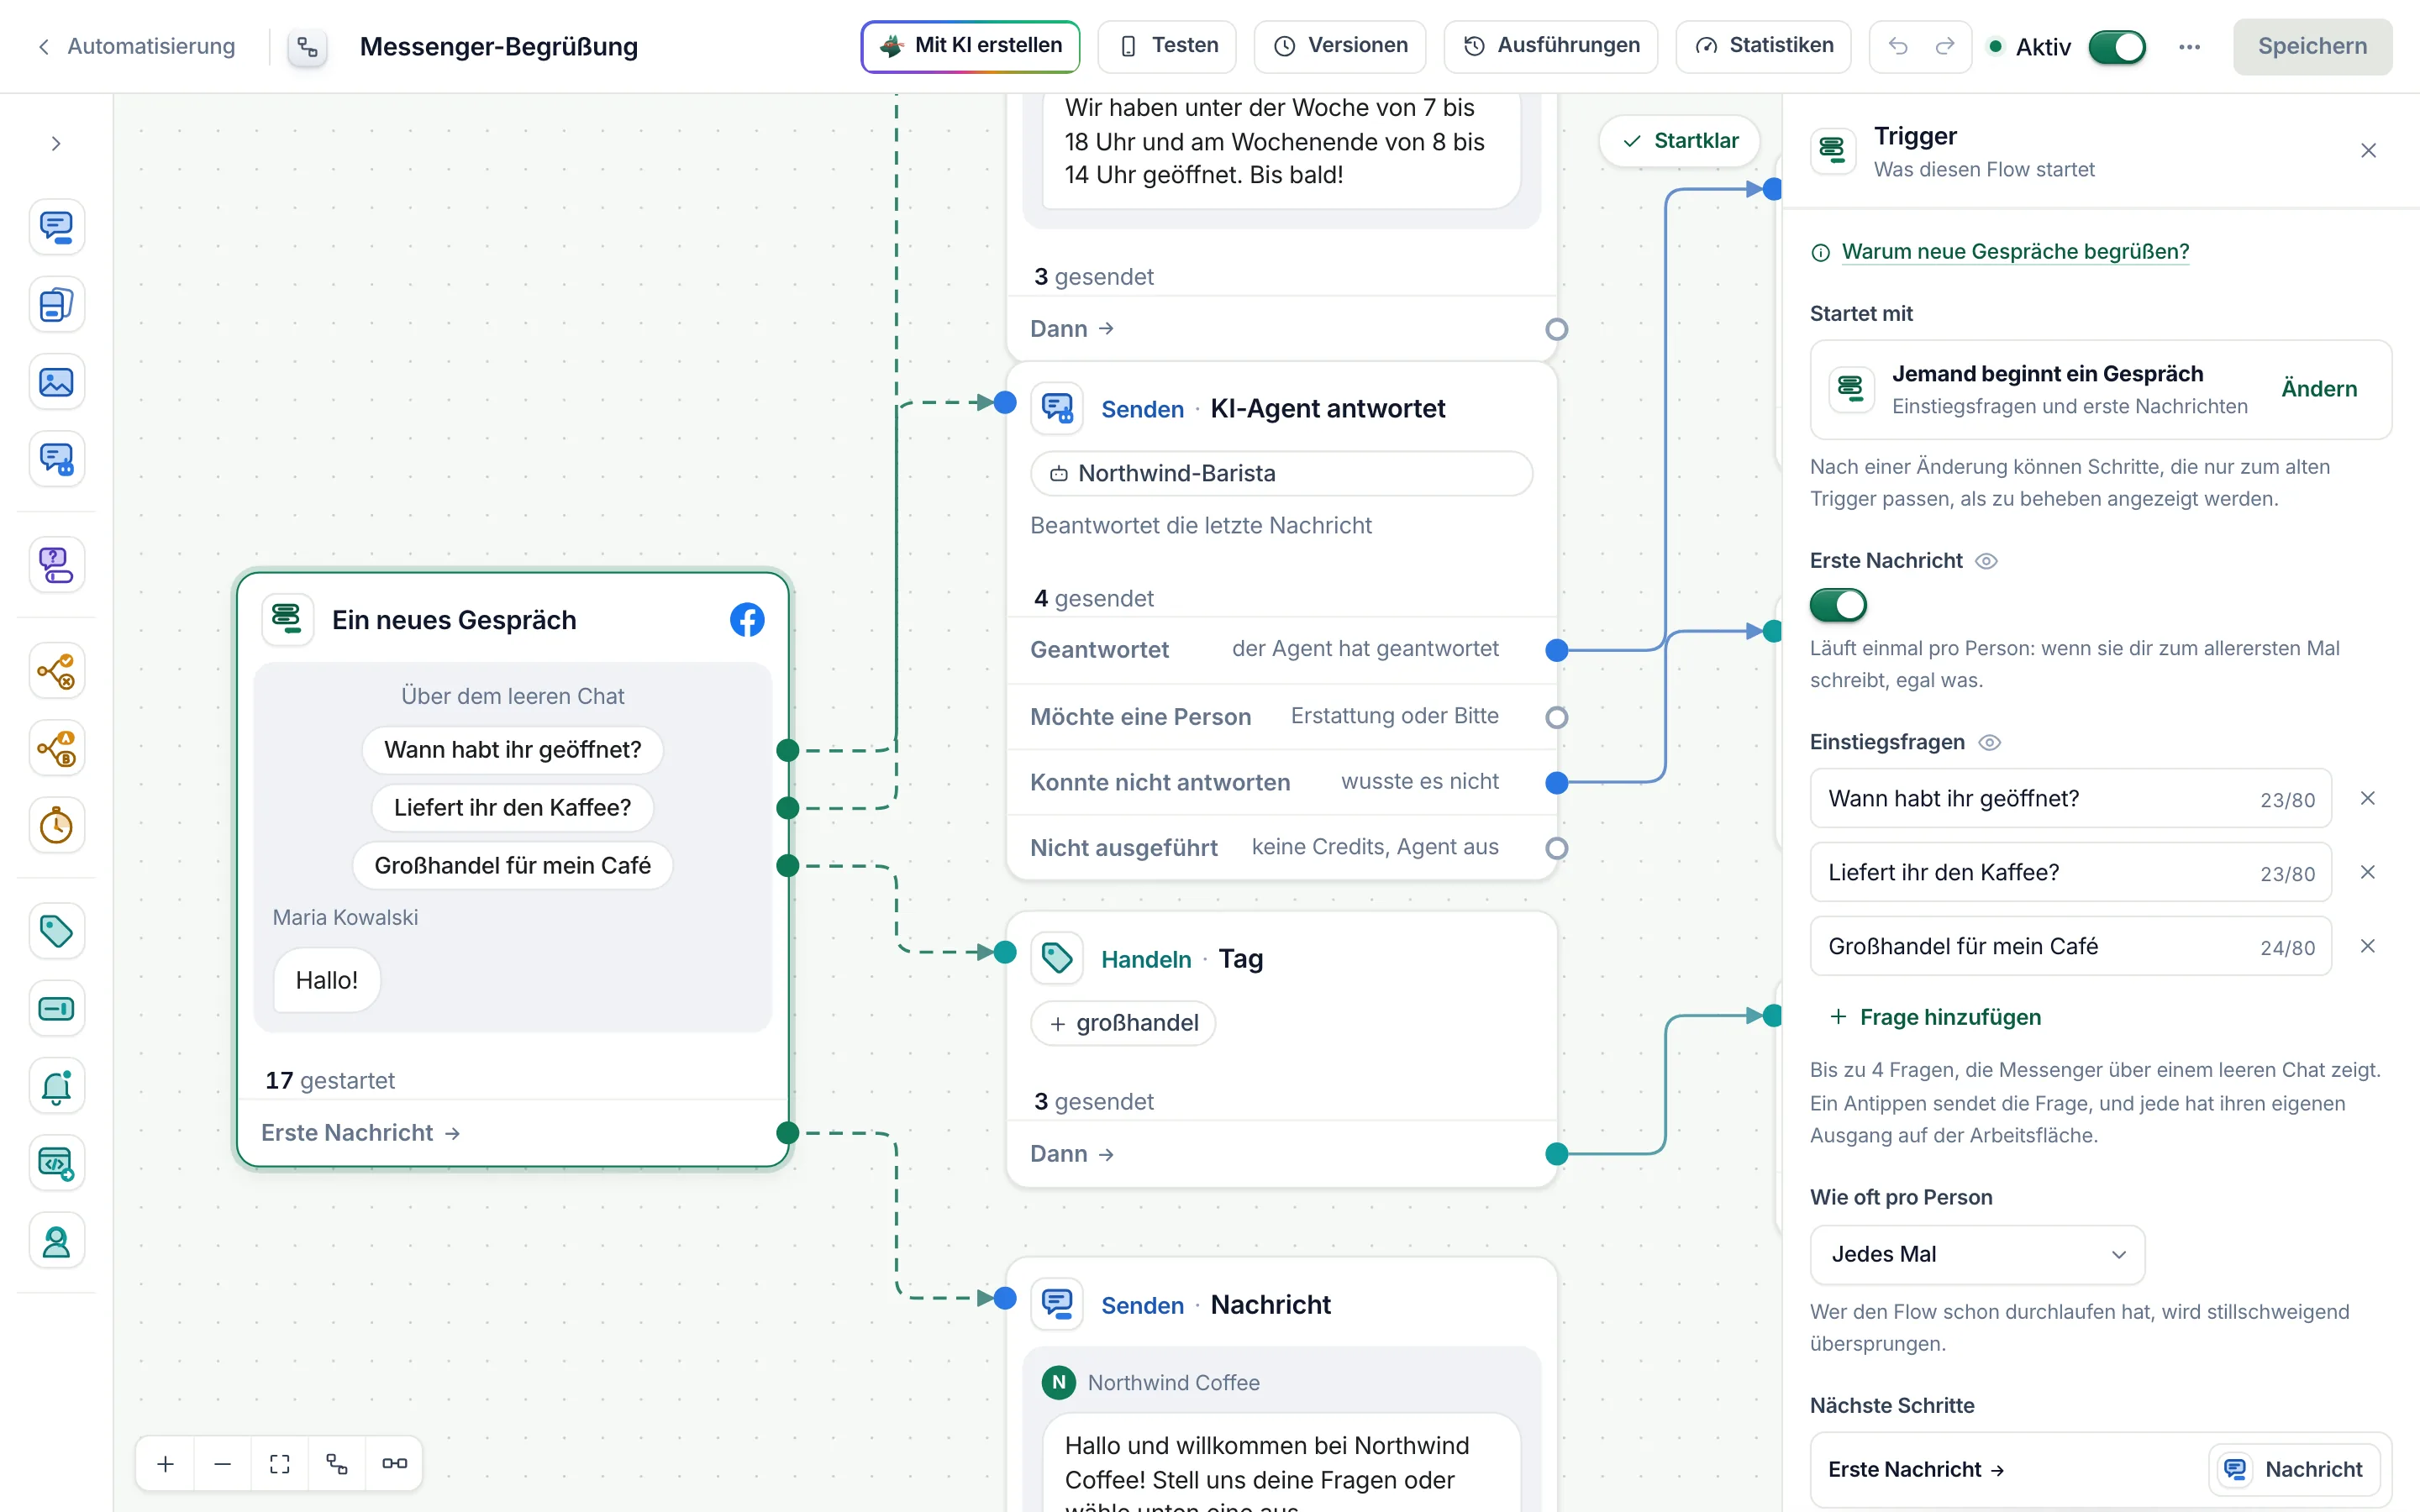Close the Trigger panel

(2368, 151)
